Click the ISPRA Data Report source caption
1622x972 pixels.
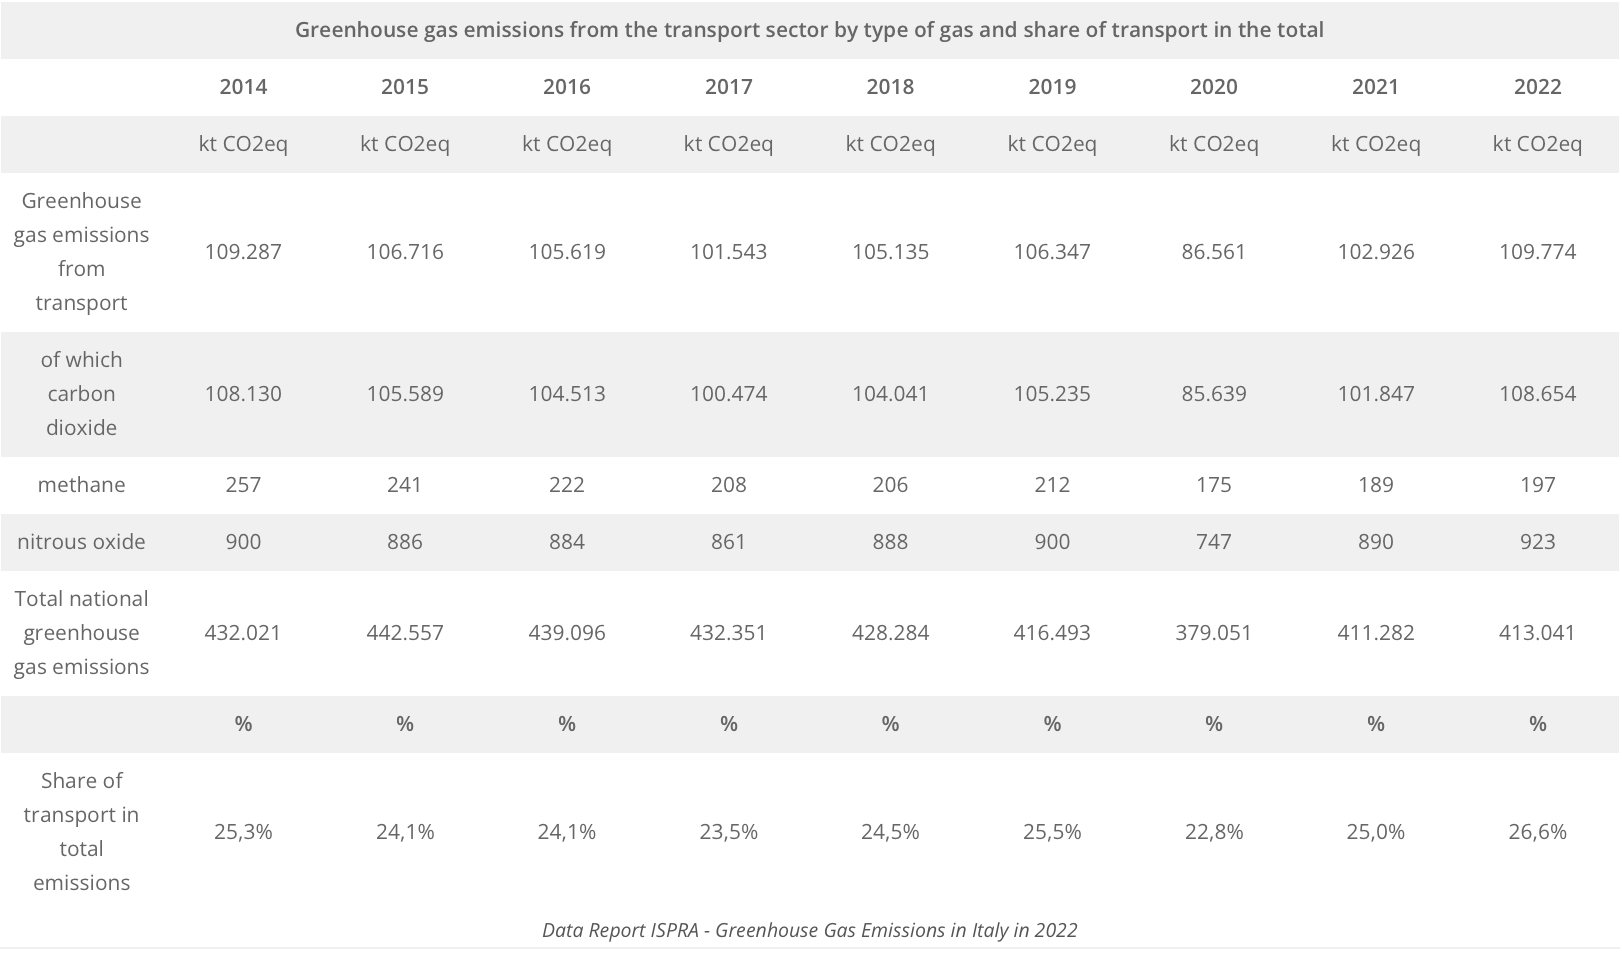tap(809, 930)
